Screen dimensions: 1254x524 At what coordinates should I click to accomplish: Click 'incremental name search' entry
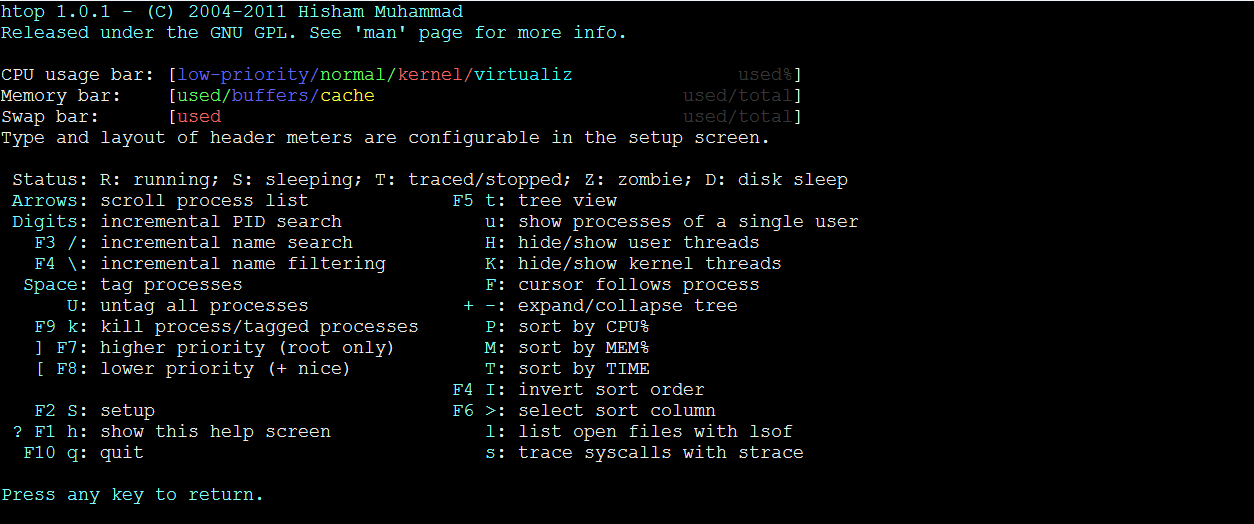point(226,243)
